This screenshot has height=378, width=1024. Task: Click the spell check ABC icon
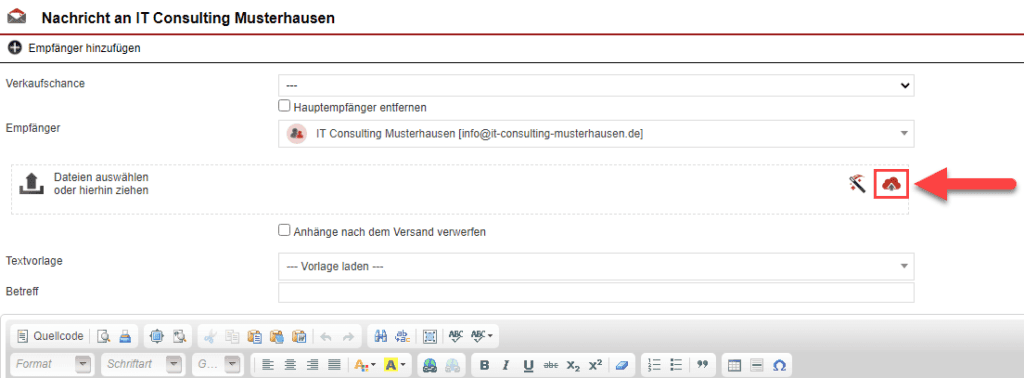coord(456,337)
